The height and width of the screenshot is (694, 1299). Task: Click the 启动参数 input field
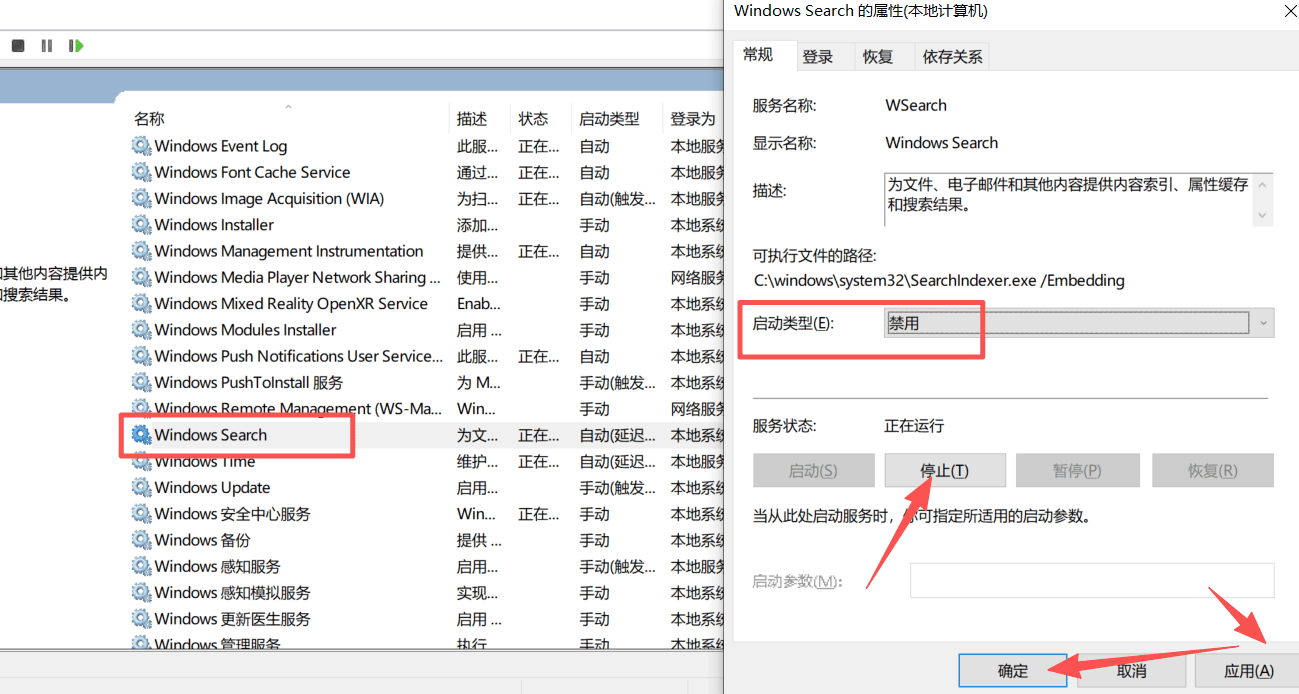tap(1092, 580)
